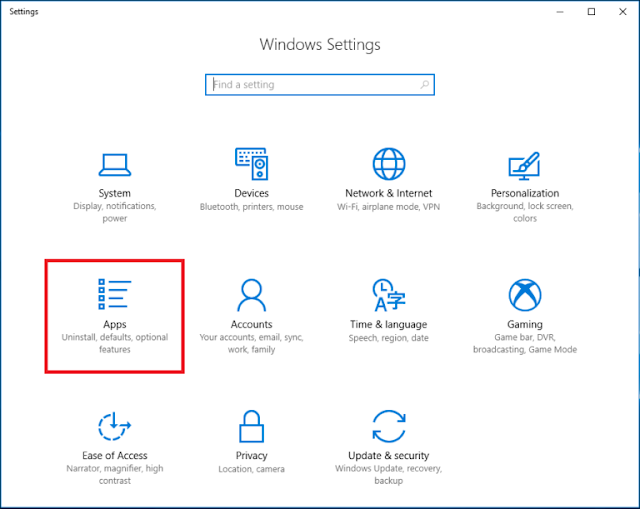640x509 pixels.
Task: Click 'Background, lock screen, colors' description
Action: [x=525, y=212]
